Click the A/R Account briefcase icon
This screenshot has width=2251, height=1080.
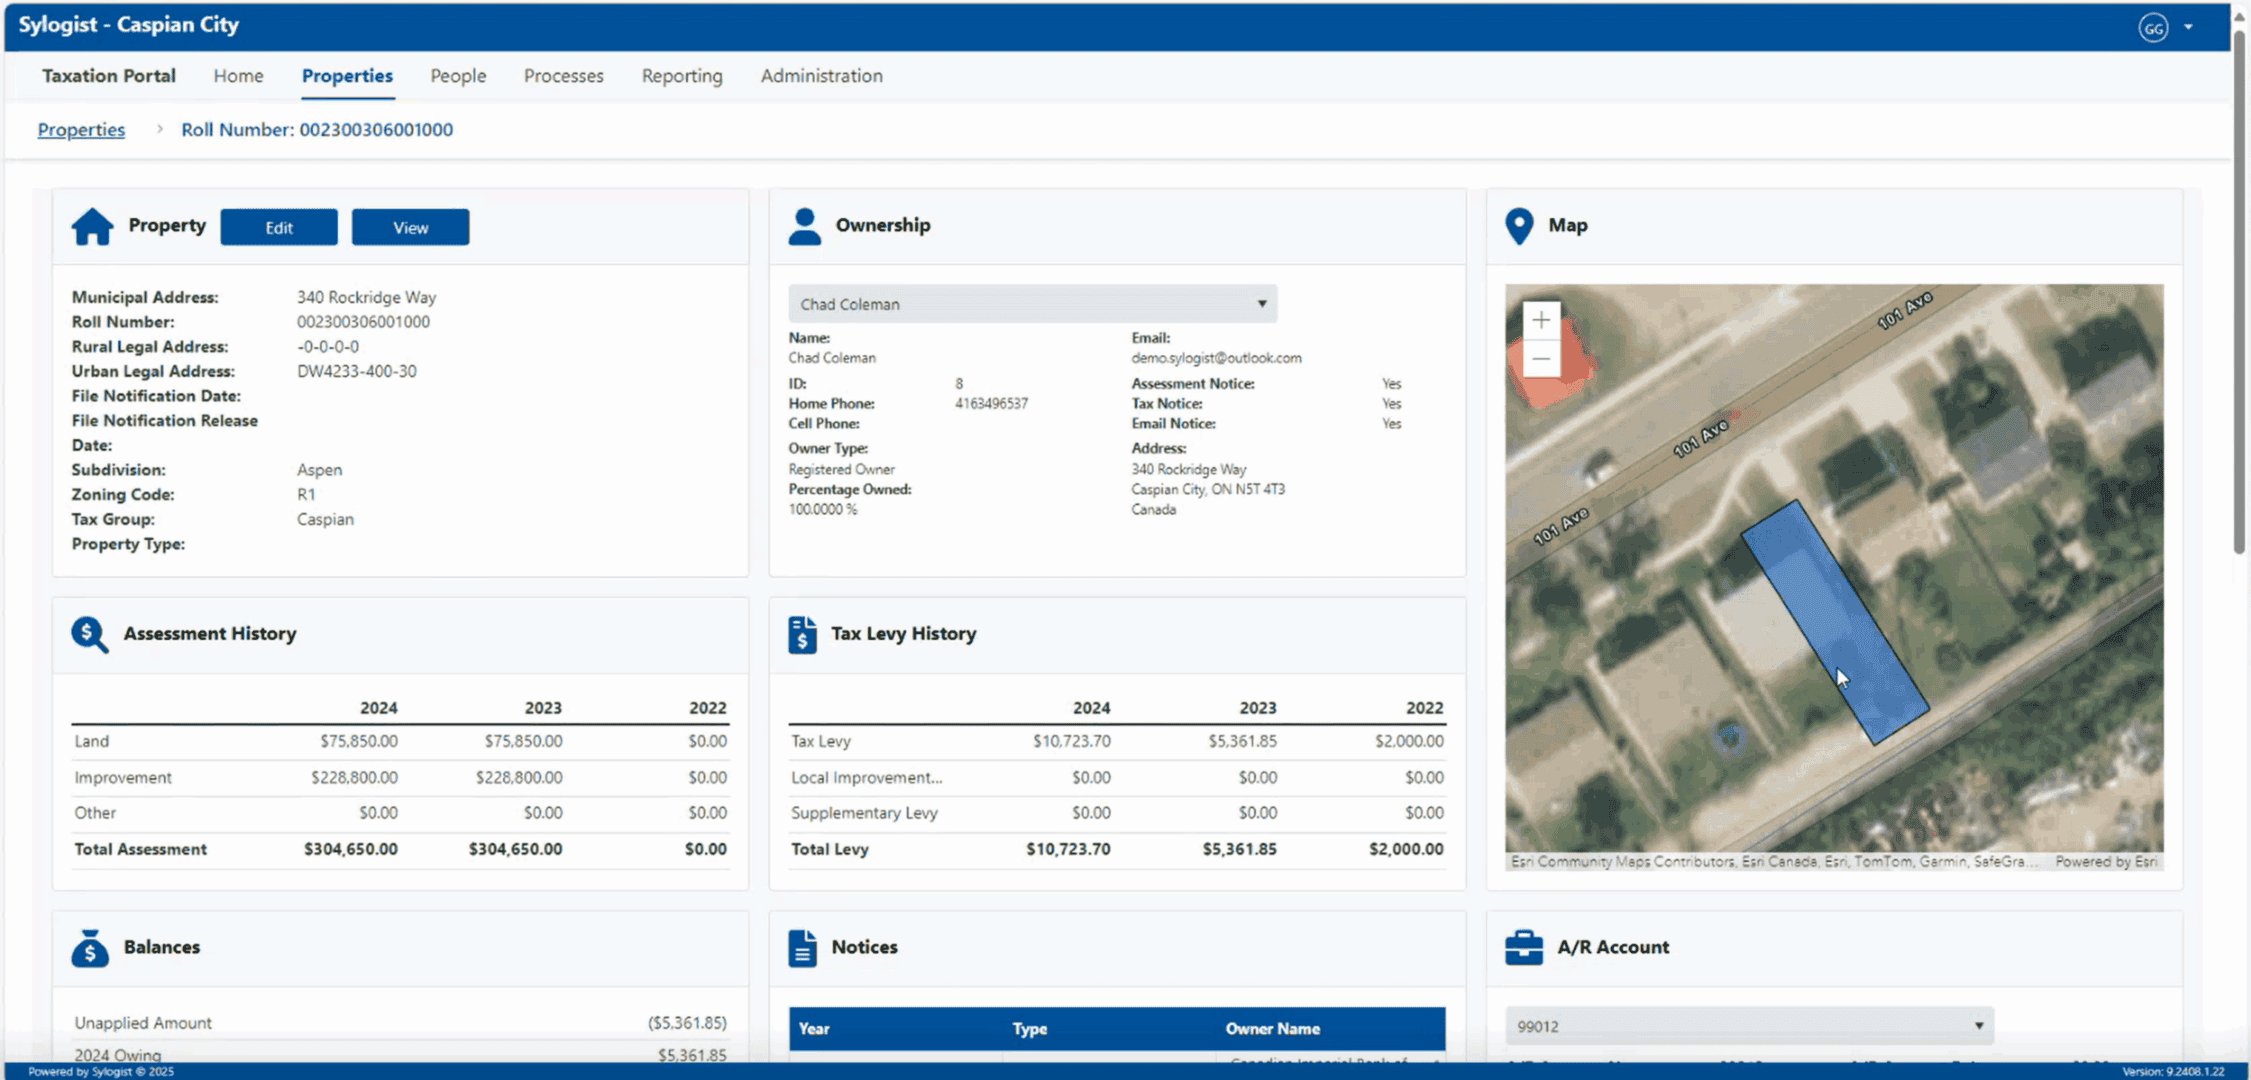pos(1523,948)
